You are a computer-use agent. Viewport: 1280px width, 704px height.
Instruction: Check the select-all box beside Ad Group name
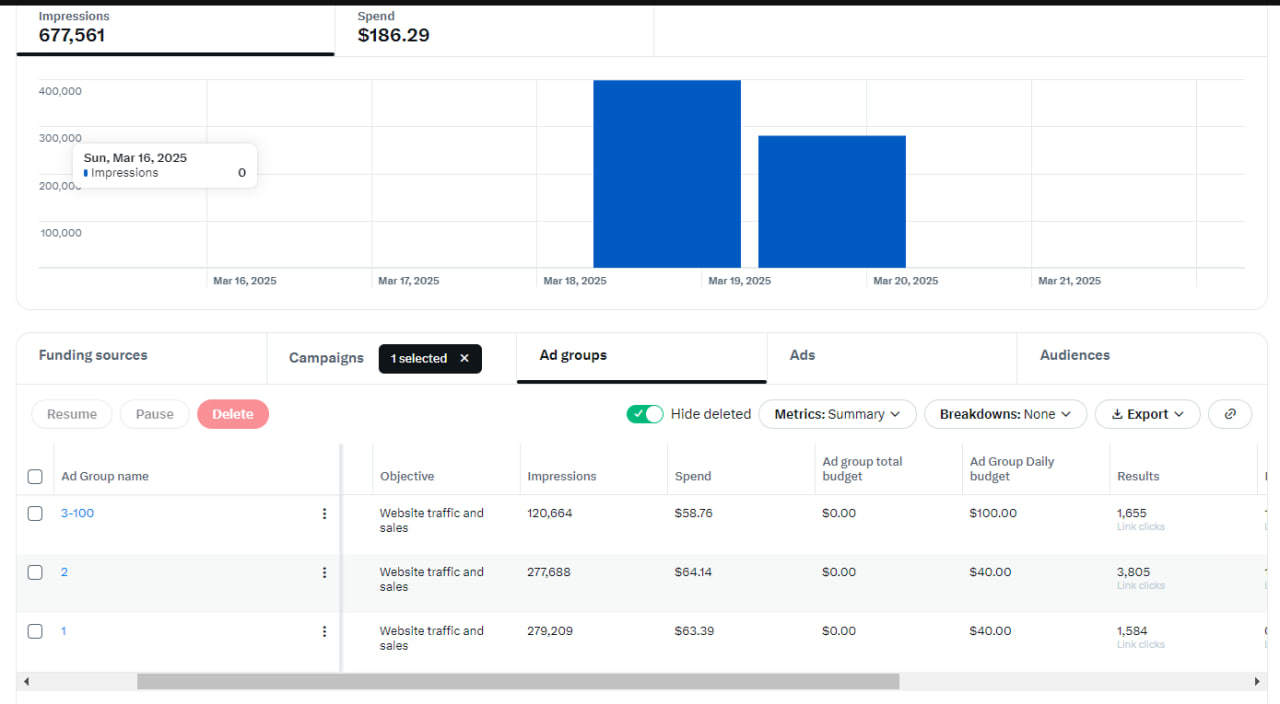coord(35,477)
